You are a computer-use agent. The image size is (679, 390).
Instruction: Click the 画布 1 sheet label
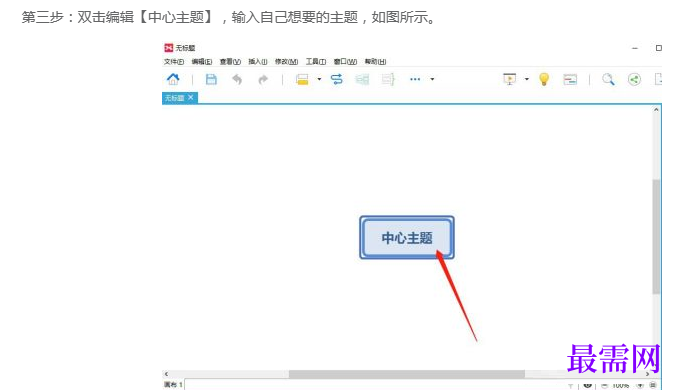click(x=173, y=385)
